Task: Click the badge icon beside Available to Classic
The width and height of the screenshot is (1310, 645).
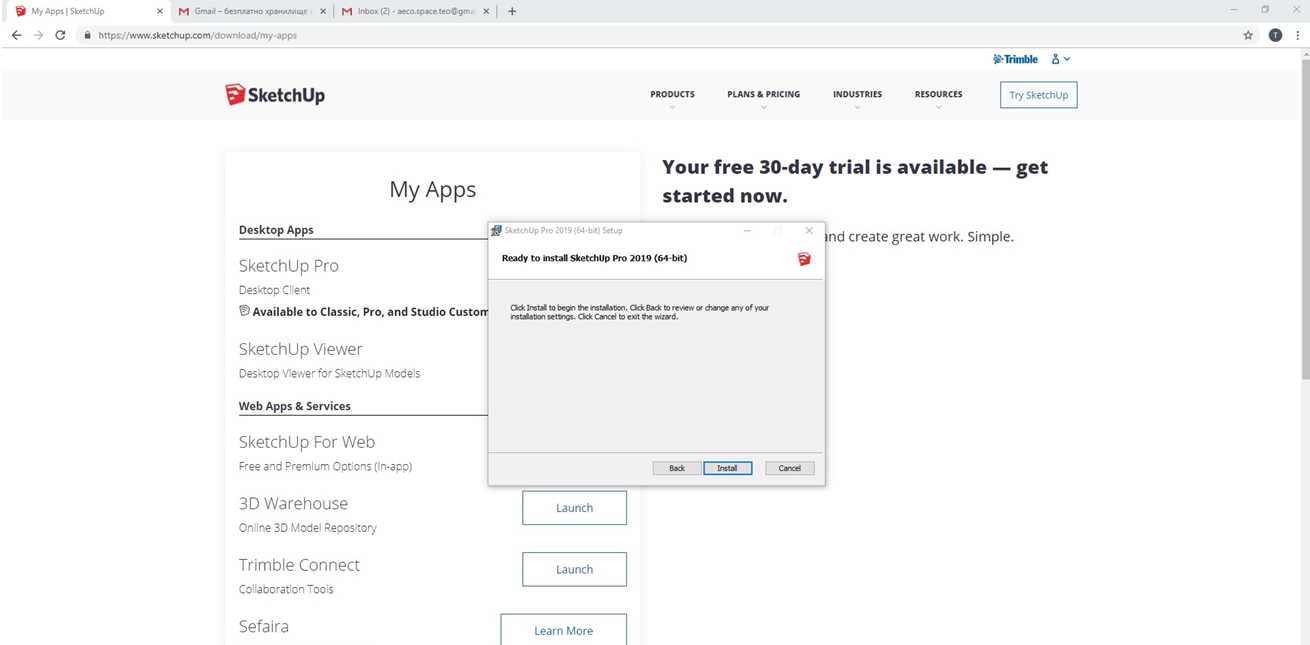Action: (244, 311)
